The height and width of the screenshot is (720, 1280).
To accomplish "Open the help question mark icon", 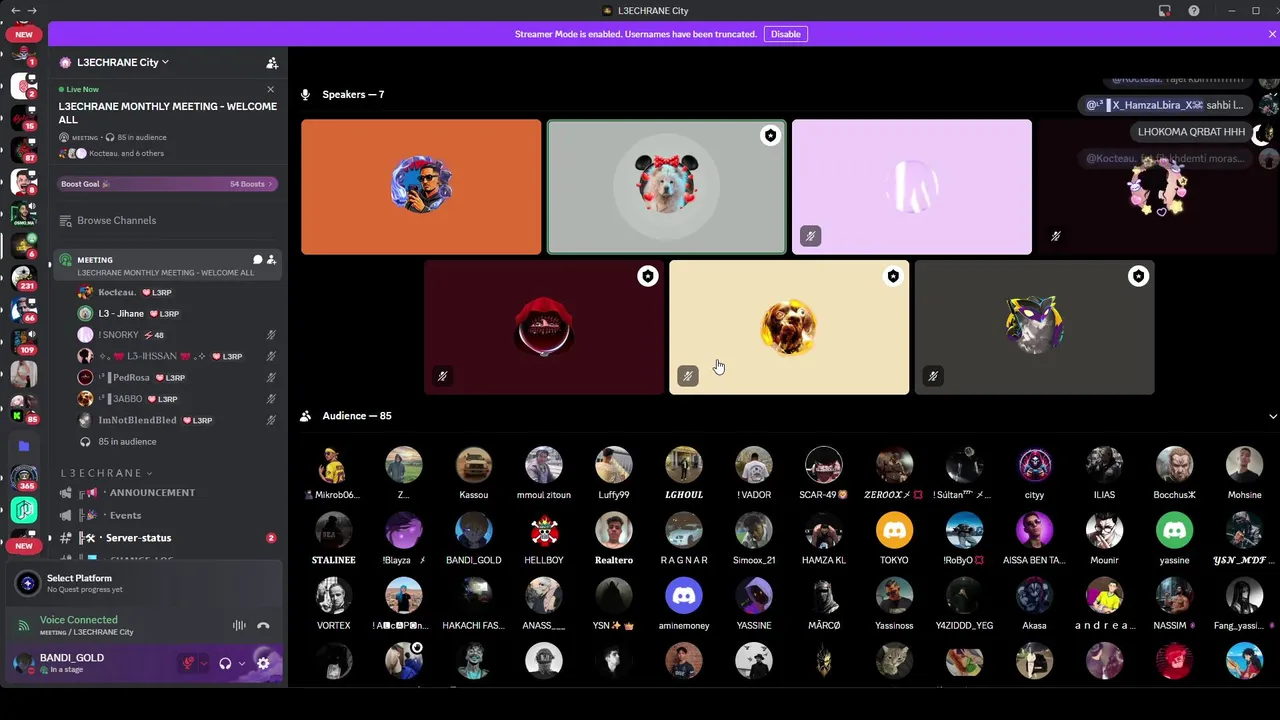I will [1194, 11].
